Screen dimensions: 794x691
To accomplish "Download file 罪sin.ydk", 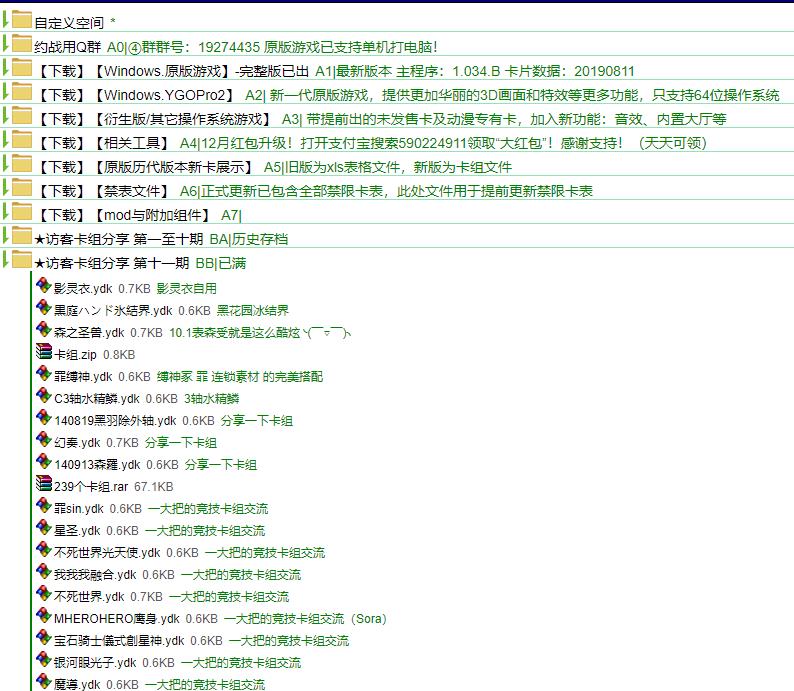I will (78, 509).
